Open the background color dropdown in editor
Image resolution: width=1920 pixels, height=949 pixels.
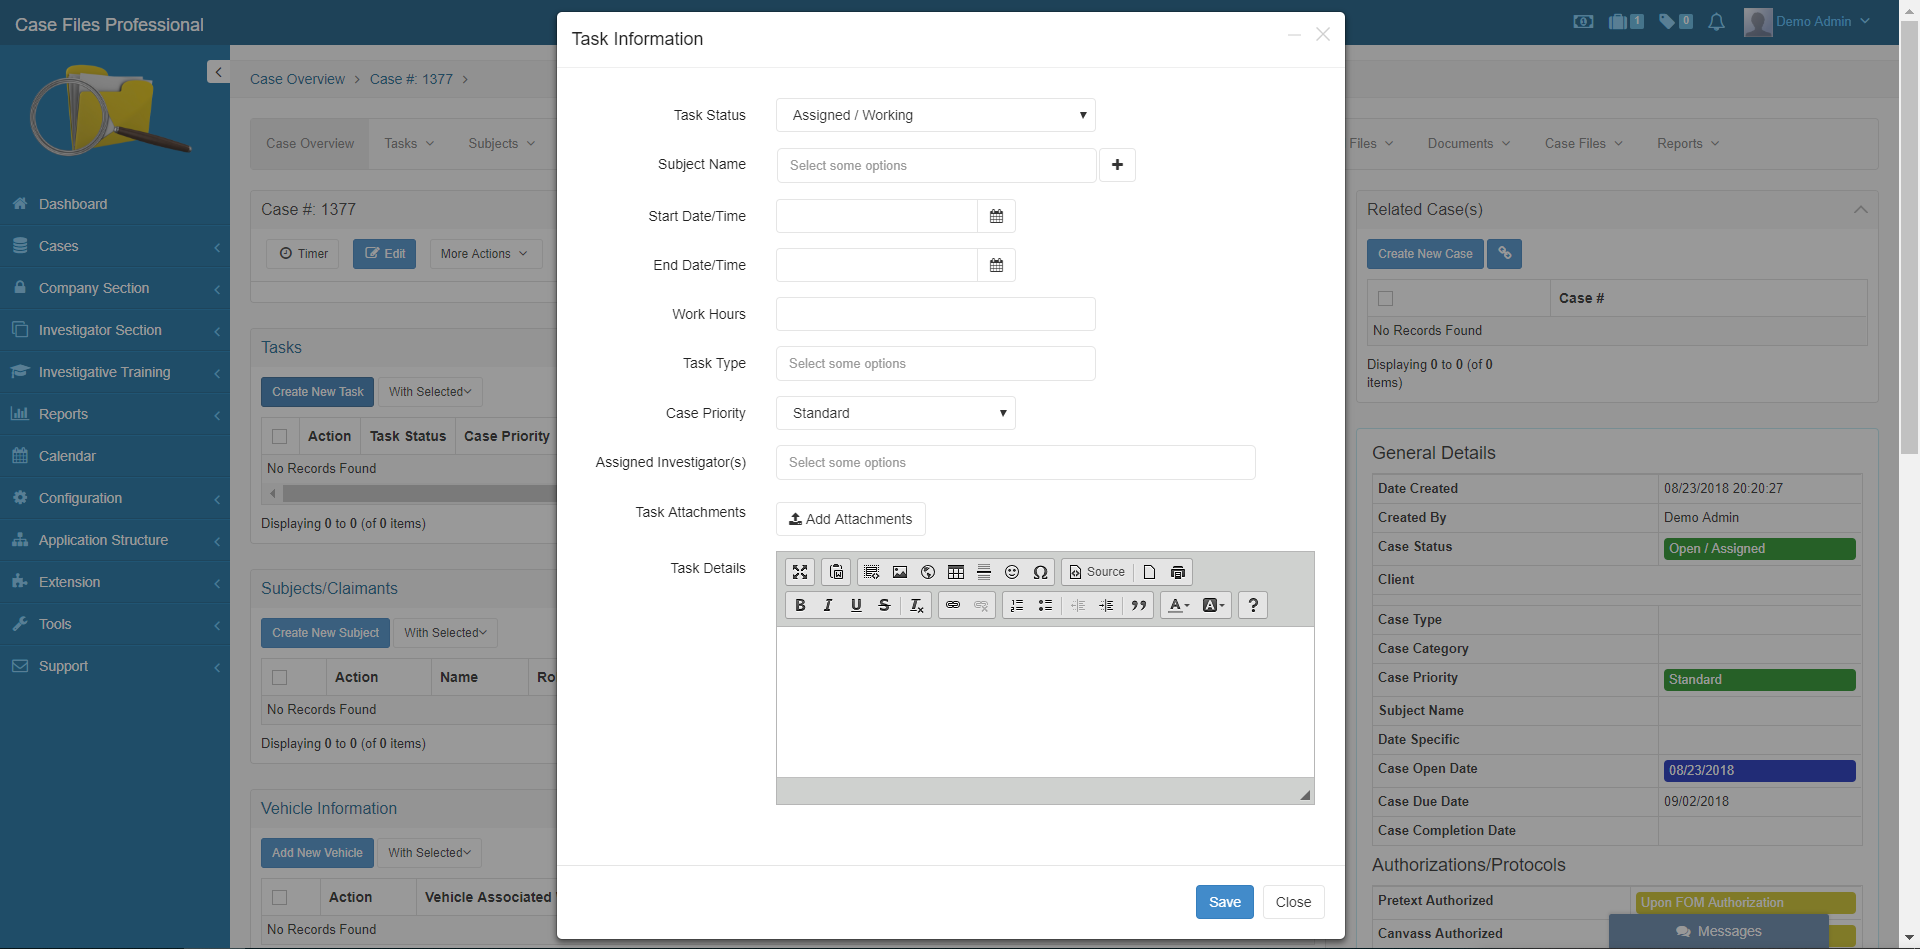point(1213,605)
